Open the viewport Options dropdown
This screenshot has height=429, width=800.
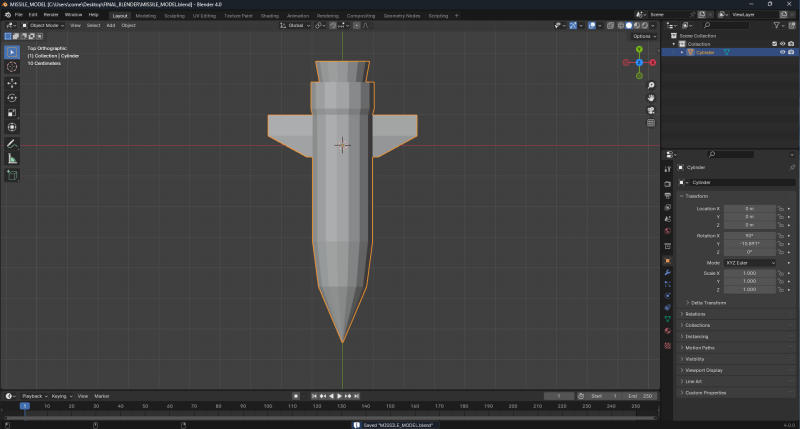644,36
